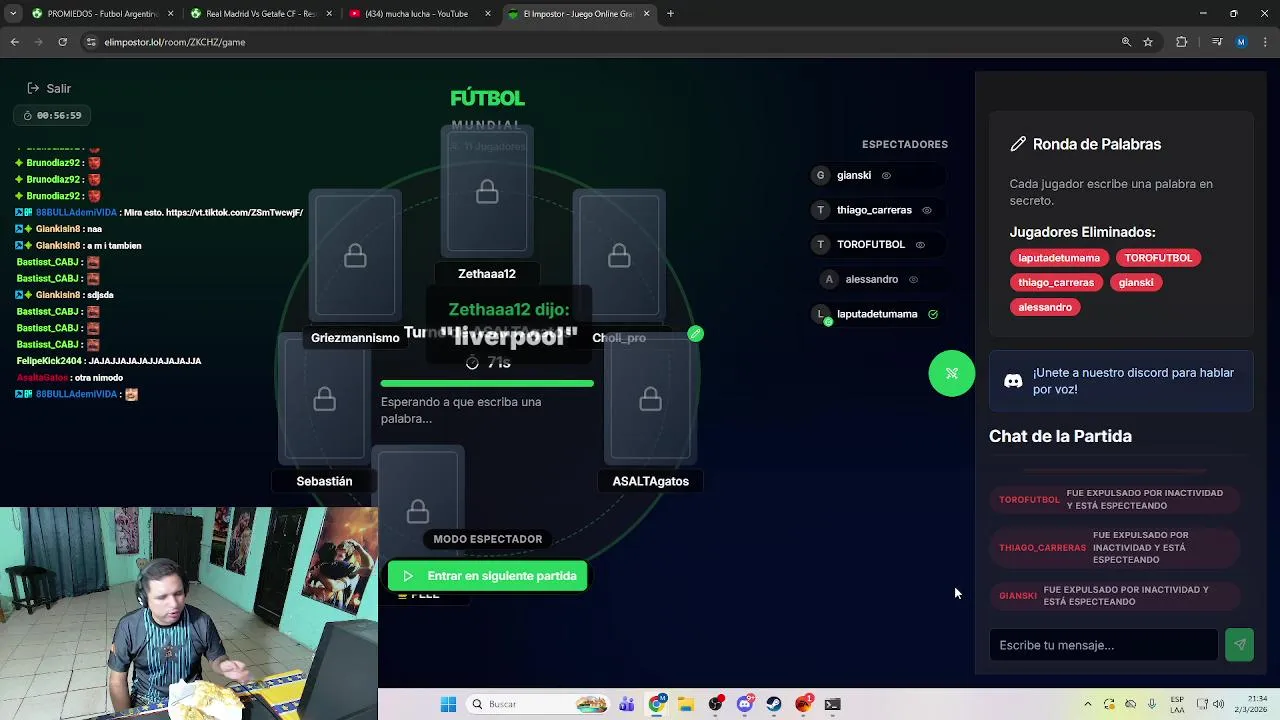Click the pencil icon beside Ronda de Palabras

tap(1018, 144)
